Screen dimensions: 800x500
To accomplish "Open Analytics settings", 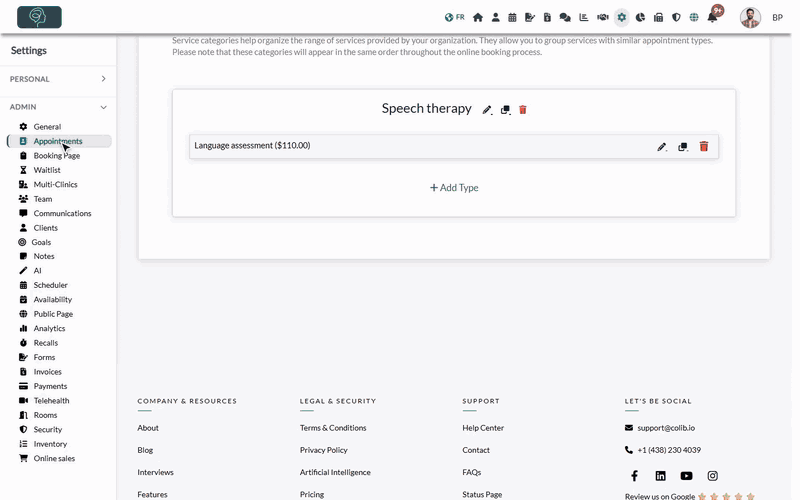I will tap(49, 329).
